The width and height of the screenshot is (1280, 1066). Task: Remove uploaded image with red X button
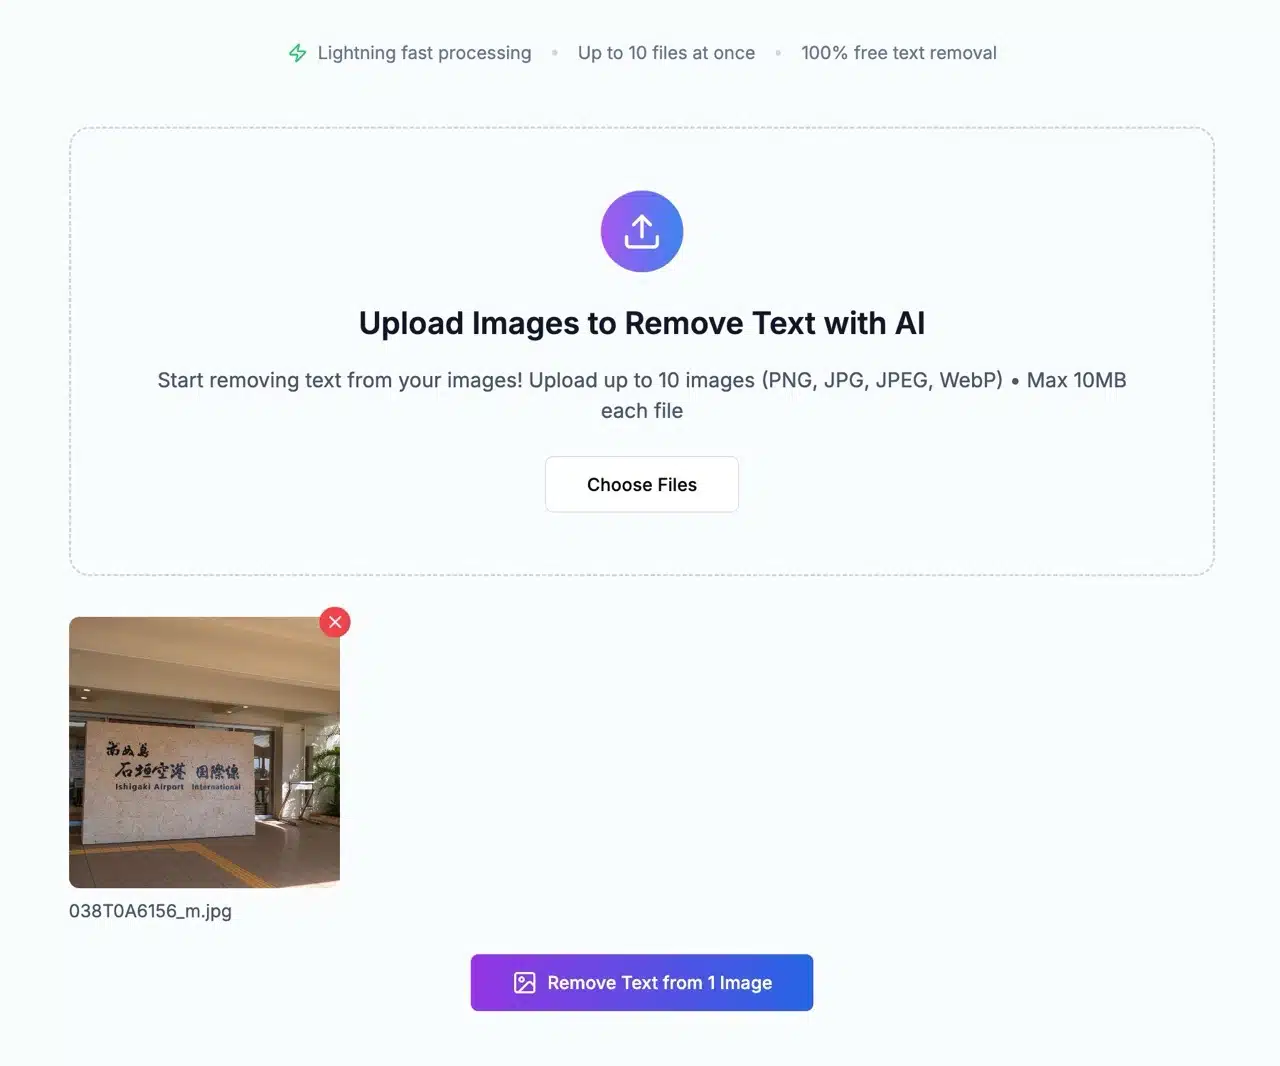[x=335, y=622]
